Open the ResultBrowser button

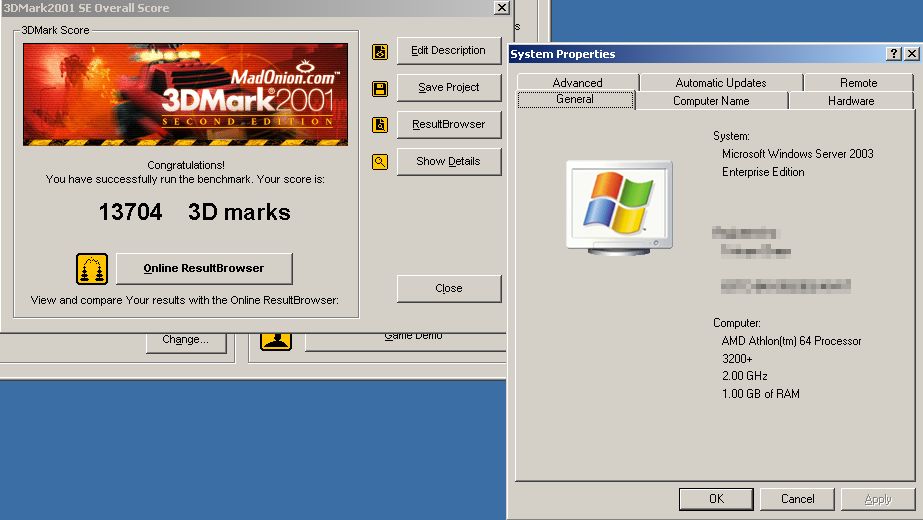pos(449,125)
